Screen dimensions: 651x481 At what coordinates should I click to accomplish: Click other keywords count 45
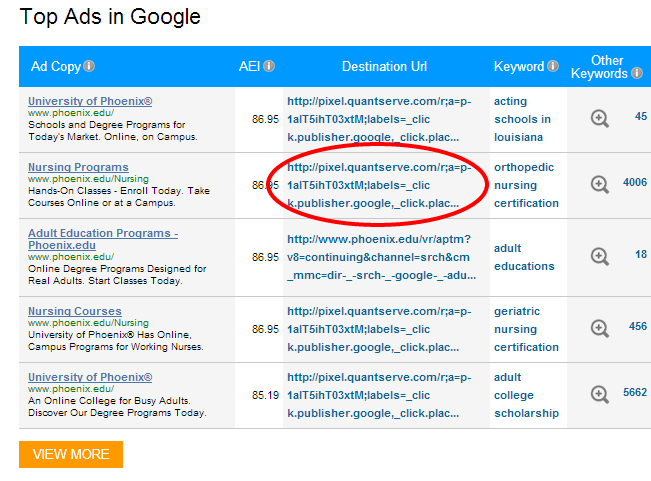(x=641, y=116)
